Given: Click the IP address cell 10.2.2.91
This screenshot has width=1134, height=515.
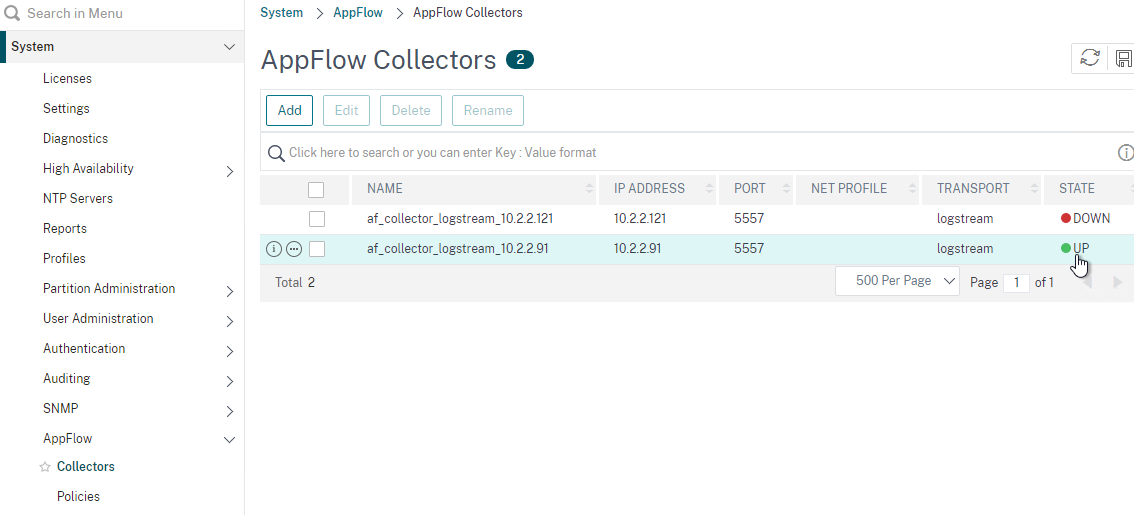Looking at the screenshot, I should (x=639, y=248).
